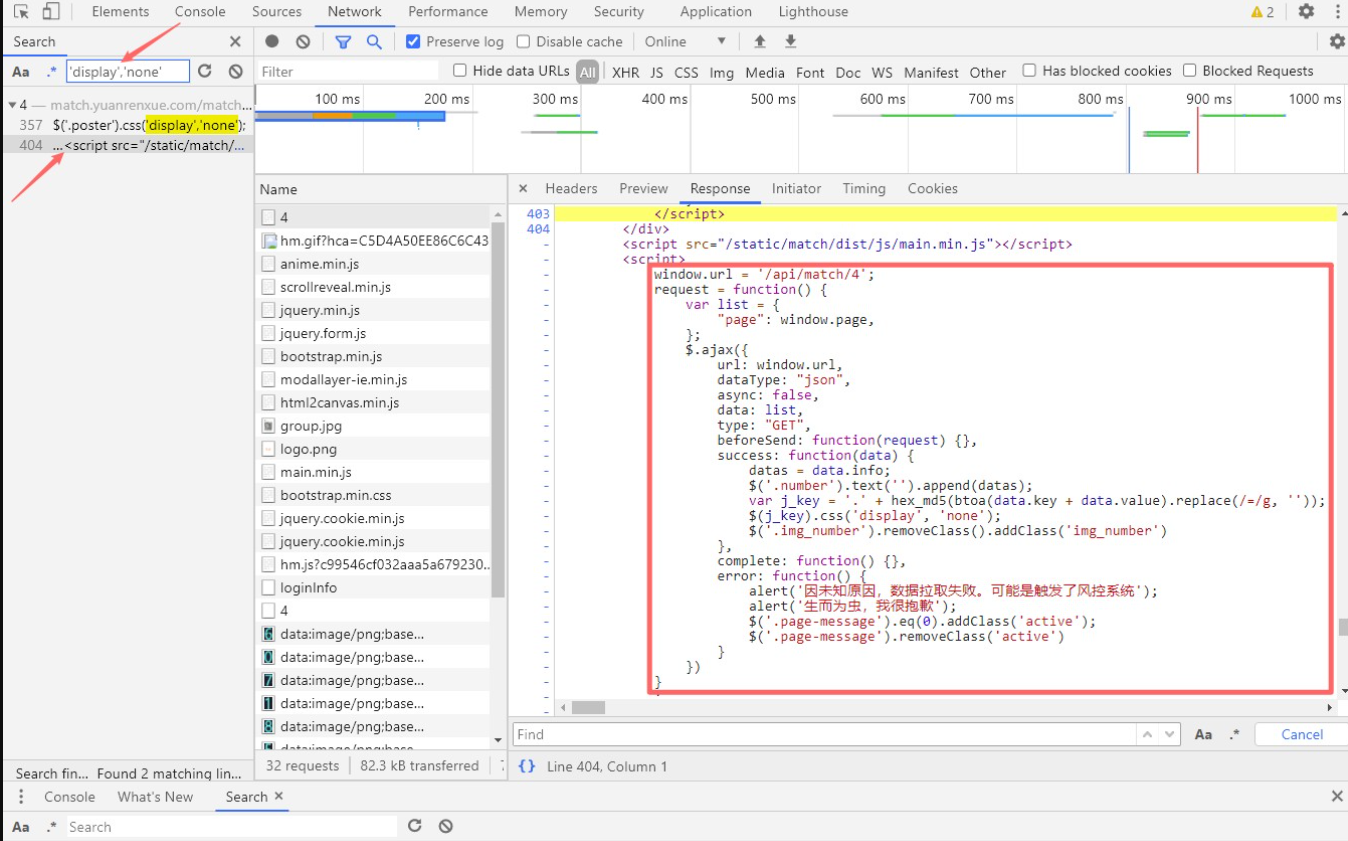Select group.jpg in the request list
This screenshot has height=841, width=1348.
(311, 426)
